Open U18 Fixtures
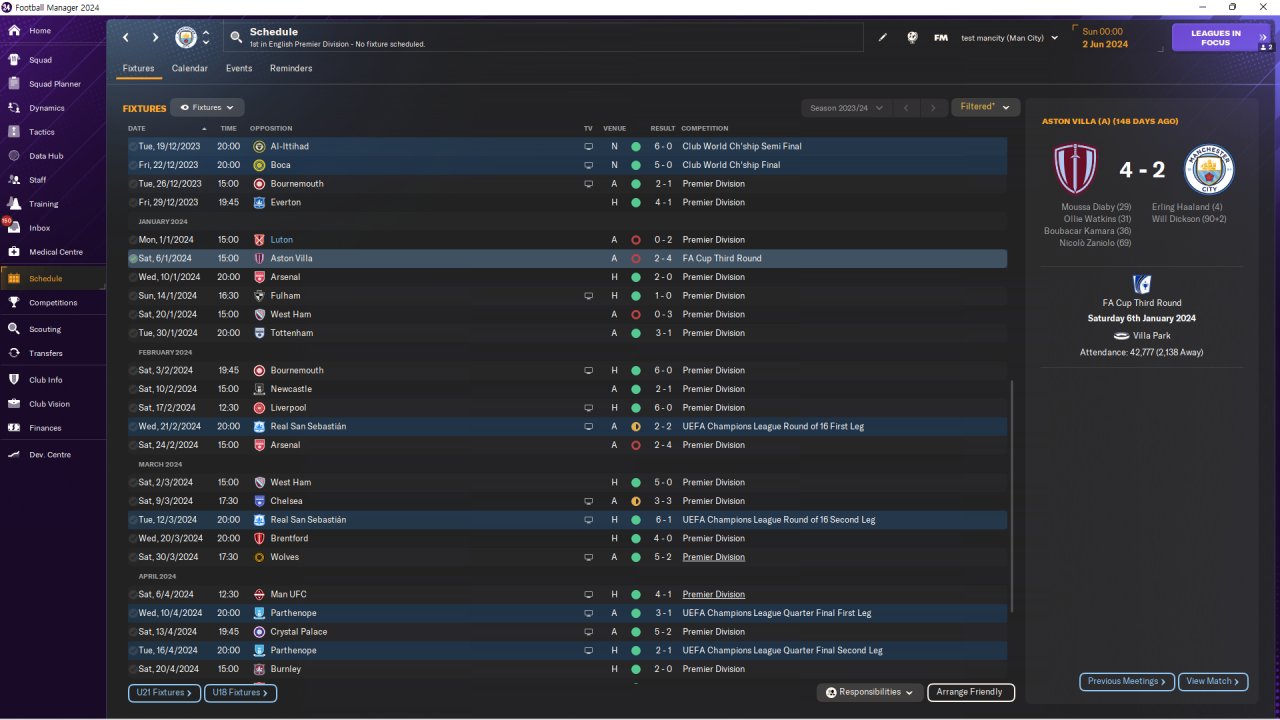1280x720 pixels. 240,692
